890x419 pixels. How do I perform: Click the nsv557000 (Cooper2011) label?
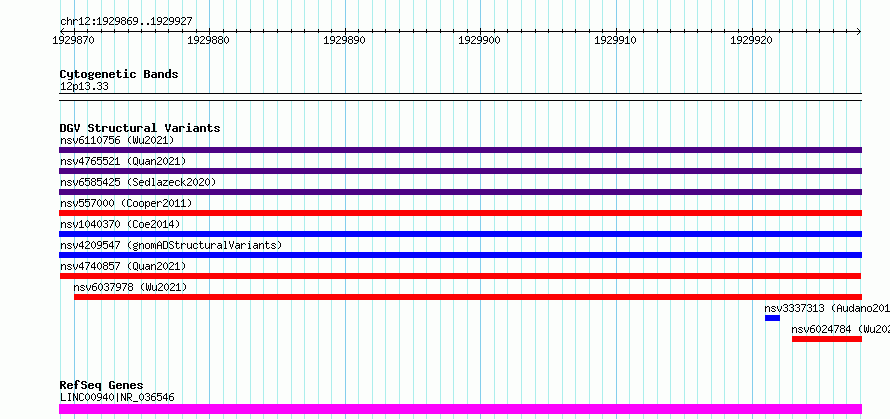126,203
